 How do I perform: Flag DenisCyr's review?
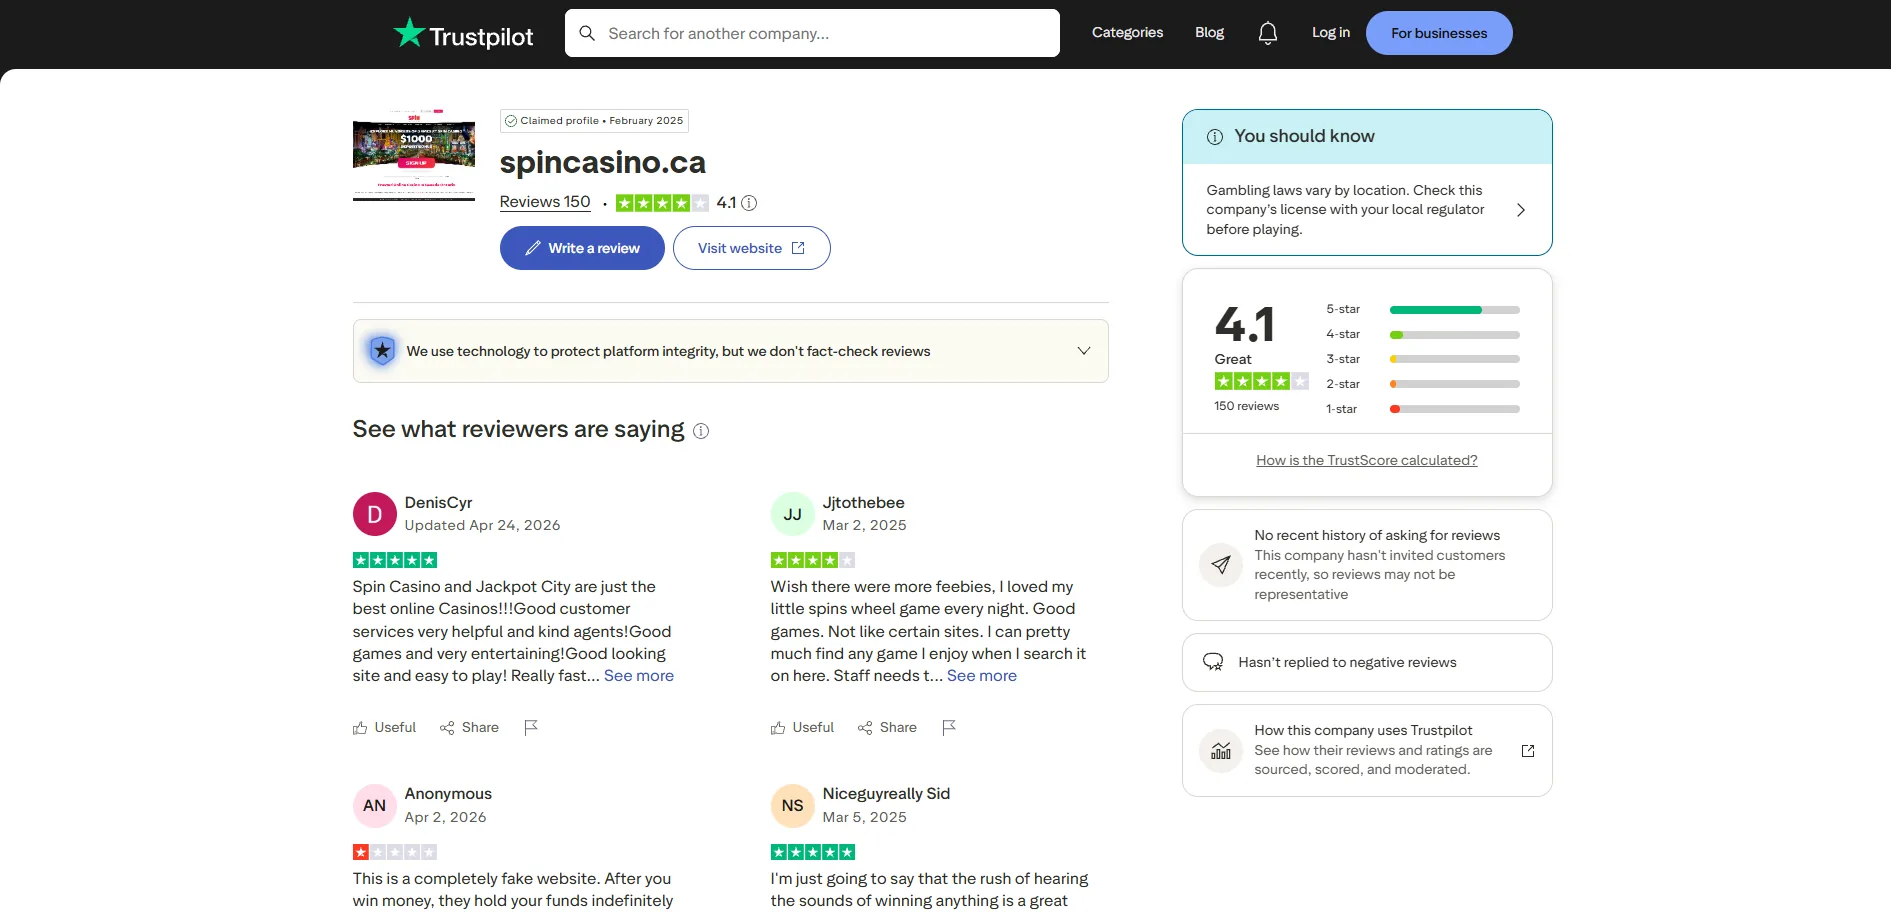coord(531,728)
